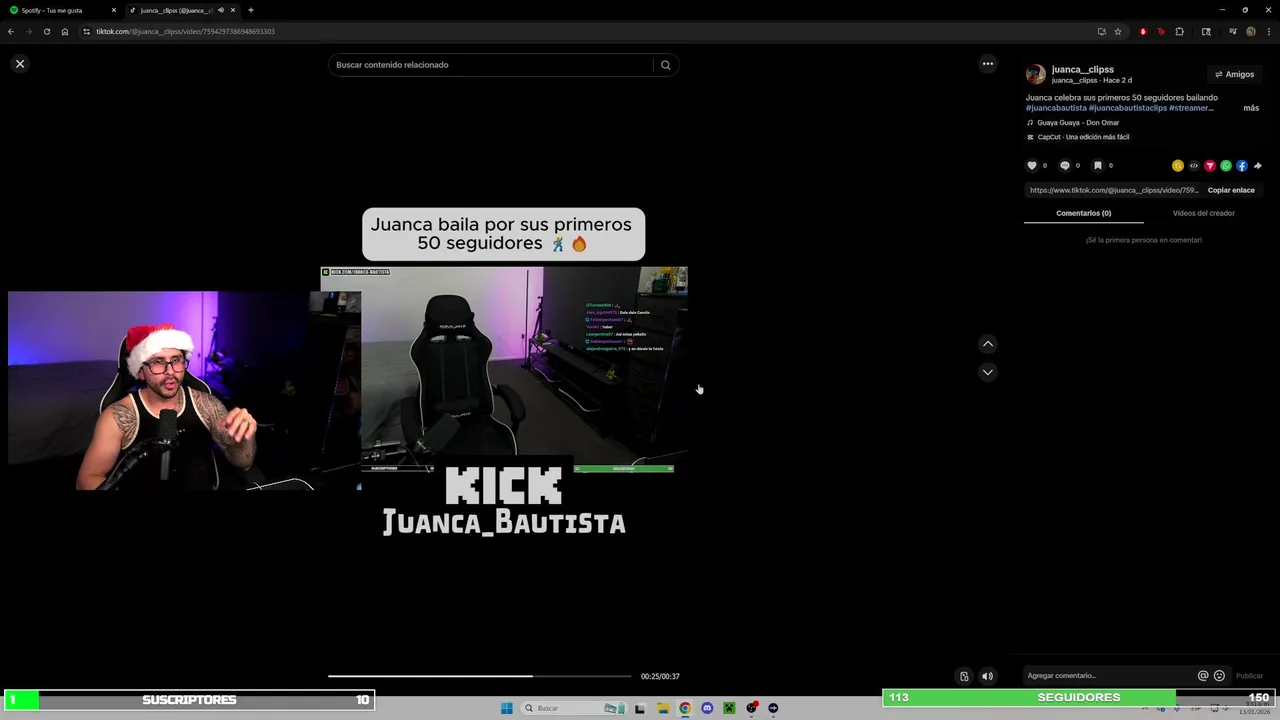Click the Buscar contenido relacionado field

click(490, 65)
